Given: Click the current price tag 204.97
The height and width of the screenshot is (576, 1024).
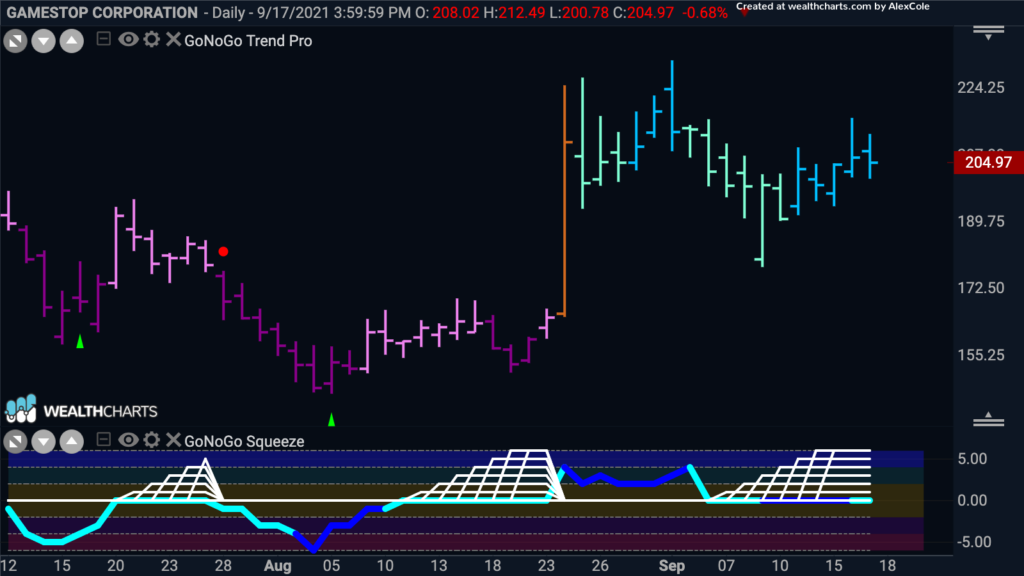Looking at the screenshot, I should [x=988, y=162].
